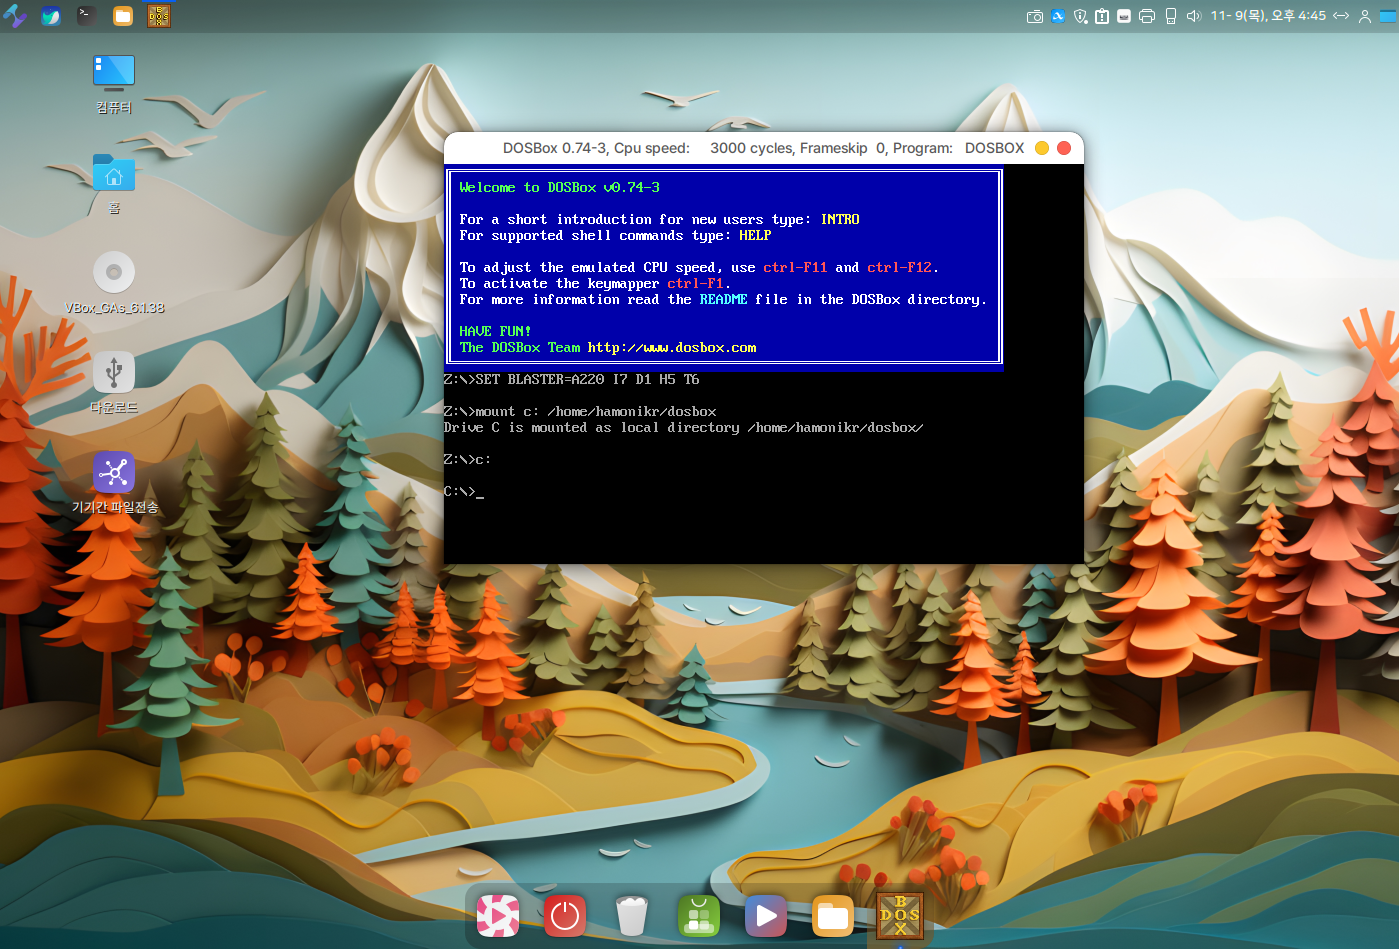Open the trash can in the dock

632,915
